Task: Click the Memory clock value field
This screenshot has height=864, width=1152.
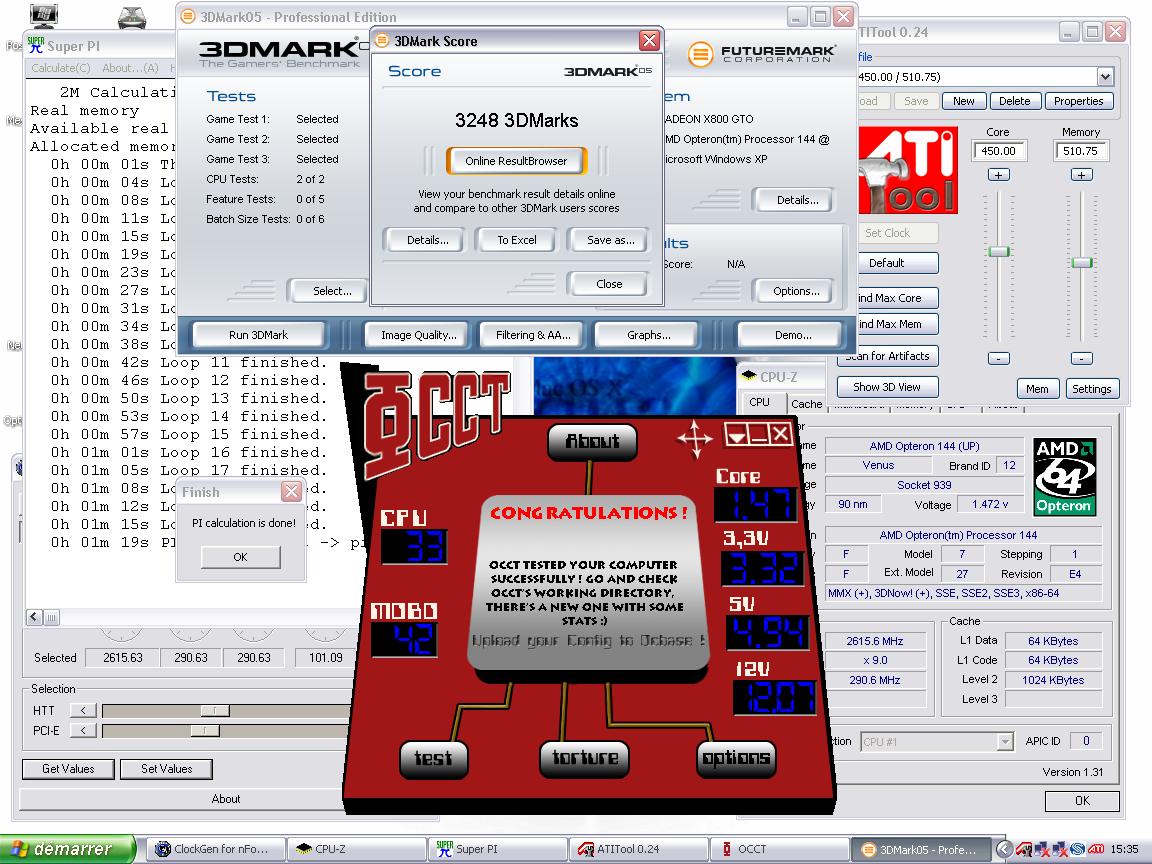Action: tap(1081, 151)
